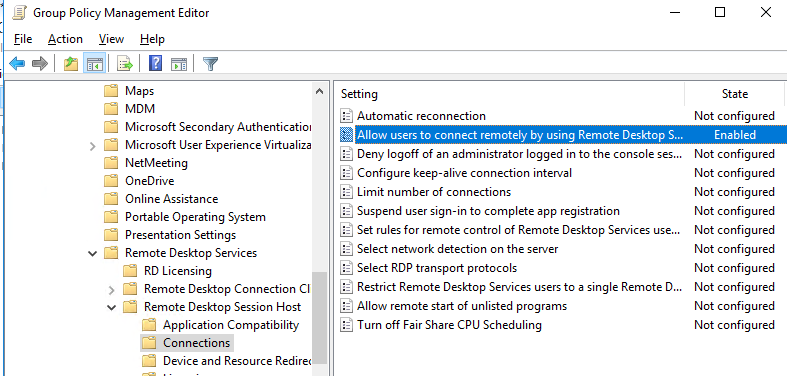Click the Maps folder icon
787x376 pixels.
[110, 91]
